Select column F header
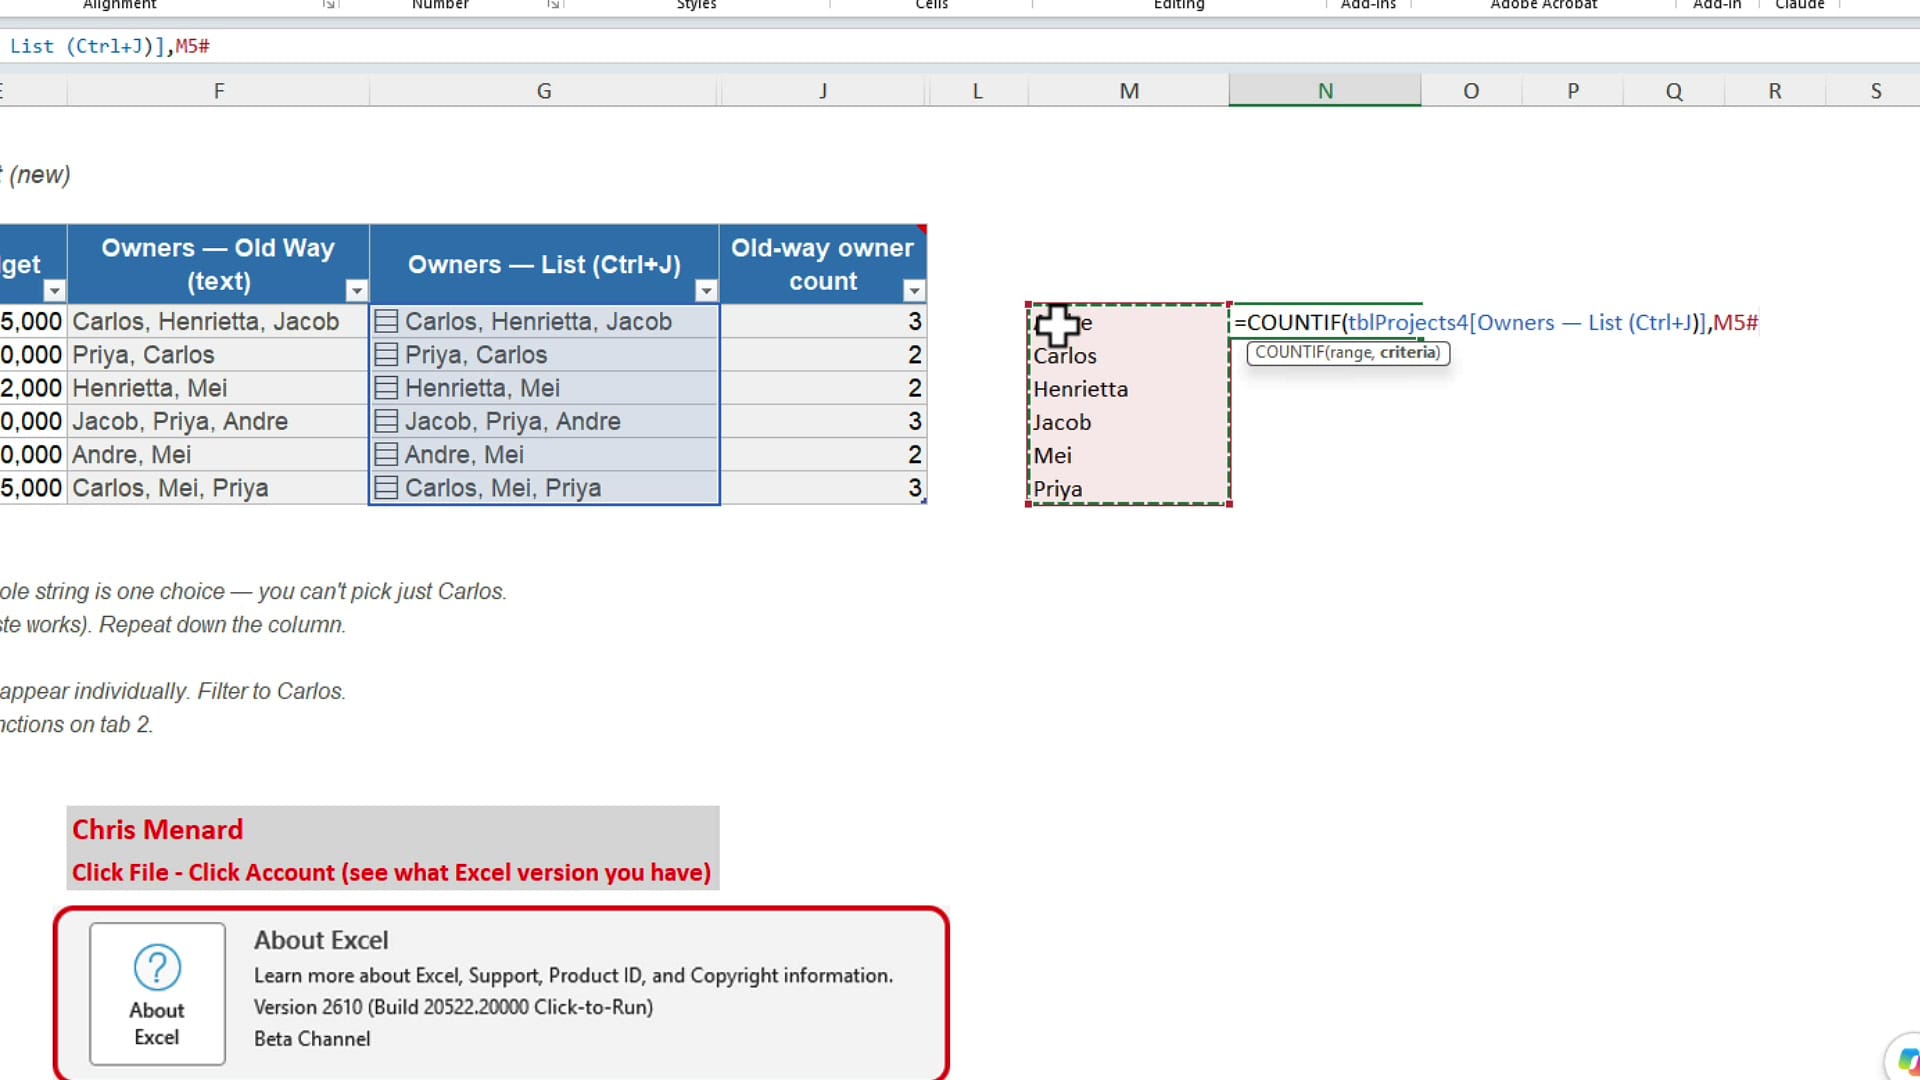This screenshot has width=1920, height=1080. 219,91
